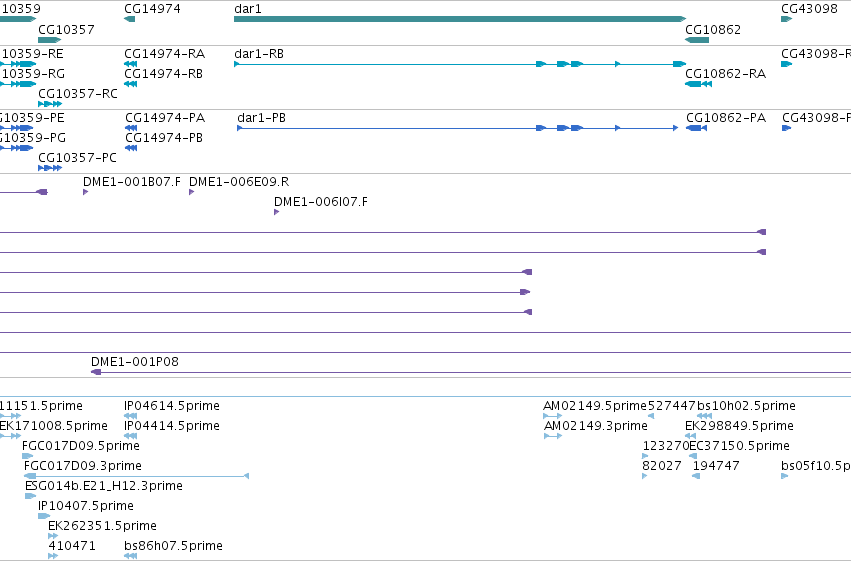Click the CG14974-PA label
Screen dimensions: 851x561
pyautogui.click(x=165, y=118)
